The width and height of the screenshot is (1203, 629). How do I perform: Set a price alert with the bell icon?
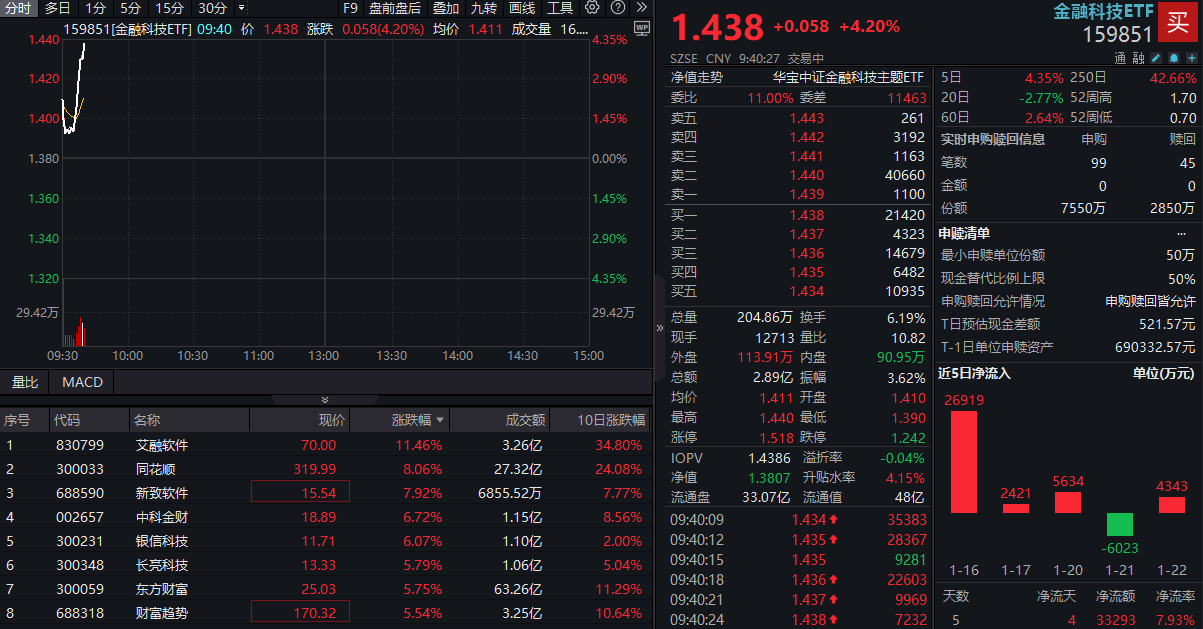coord(1174,58)
